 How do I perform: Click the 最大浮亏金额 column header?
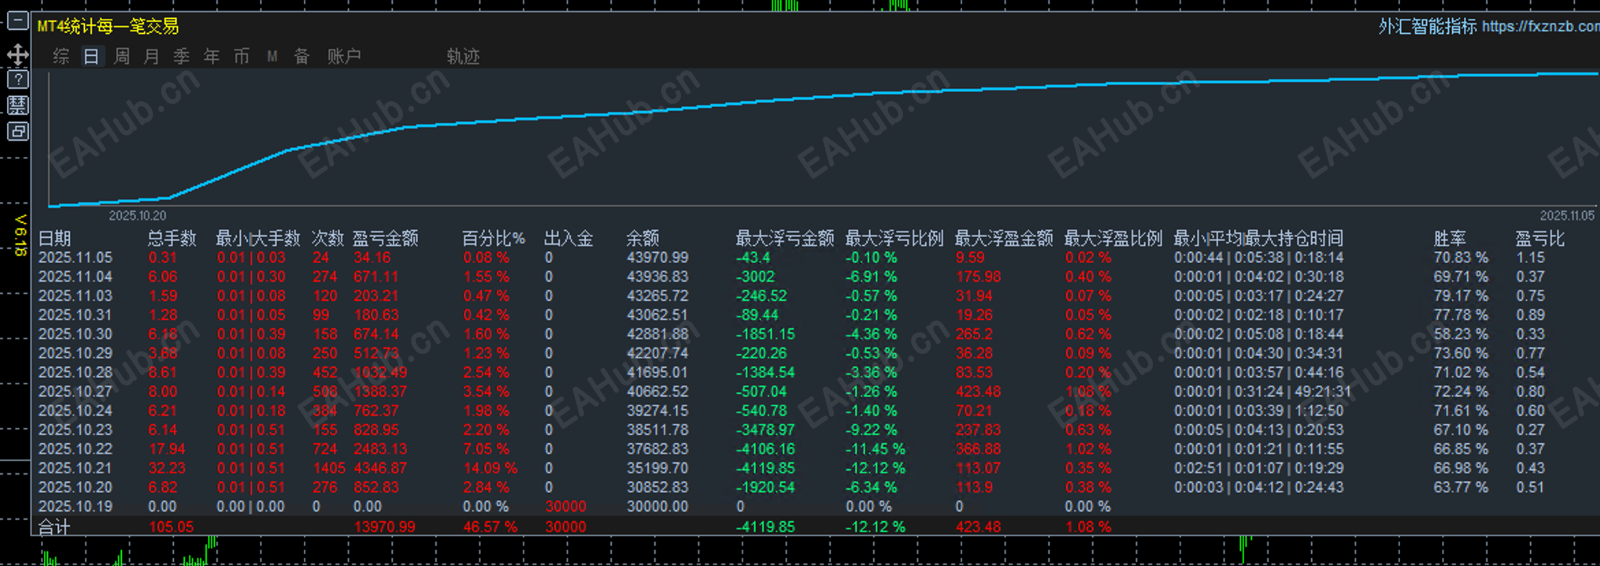(x=785, y=238)
